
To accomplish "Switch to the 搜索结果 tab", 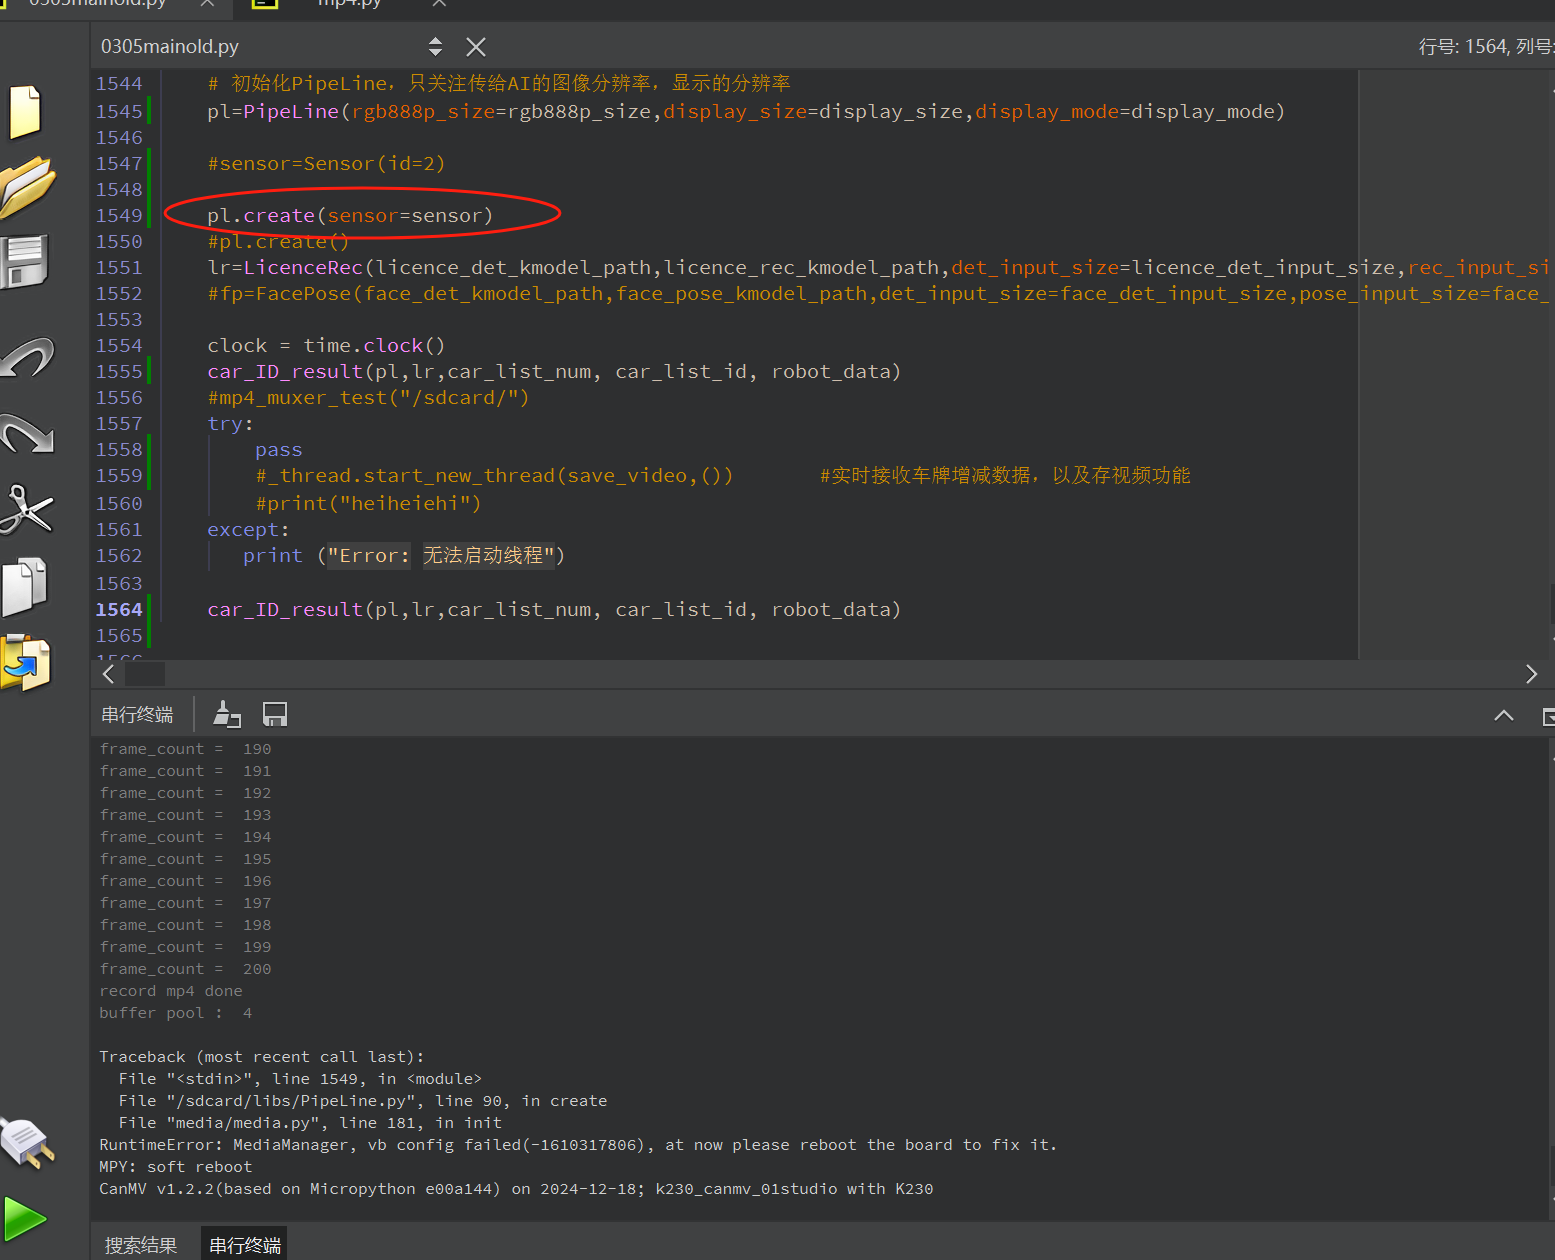I will tap(141, 1245).
